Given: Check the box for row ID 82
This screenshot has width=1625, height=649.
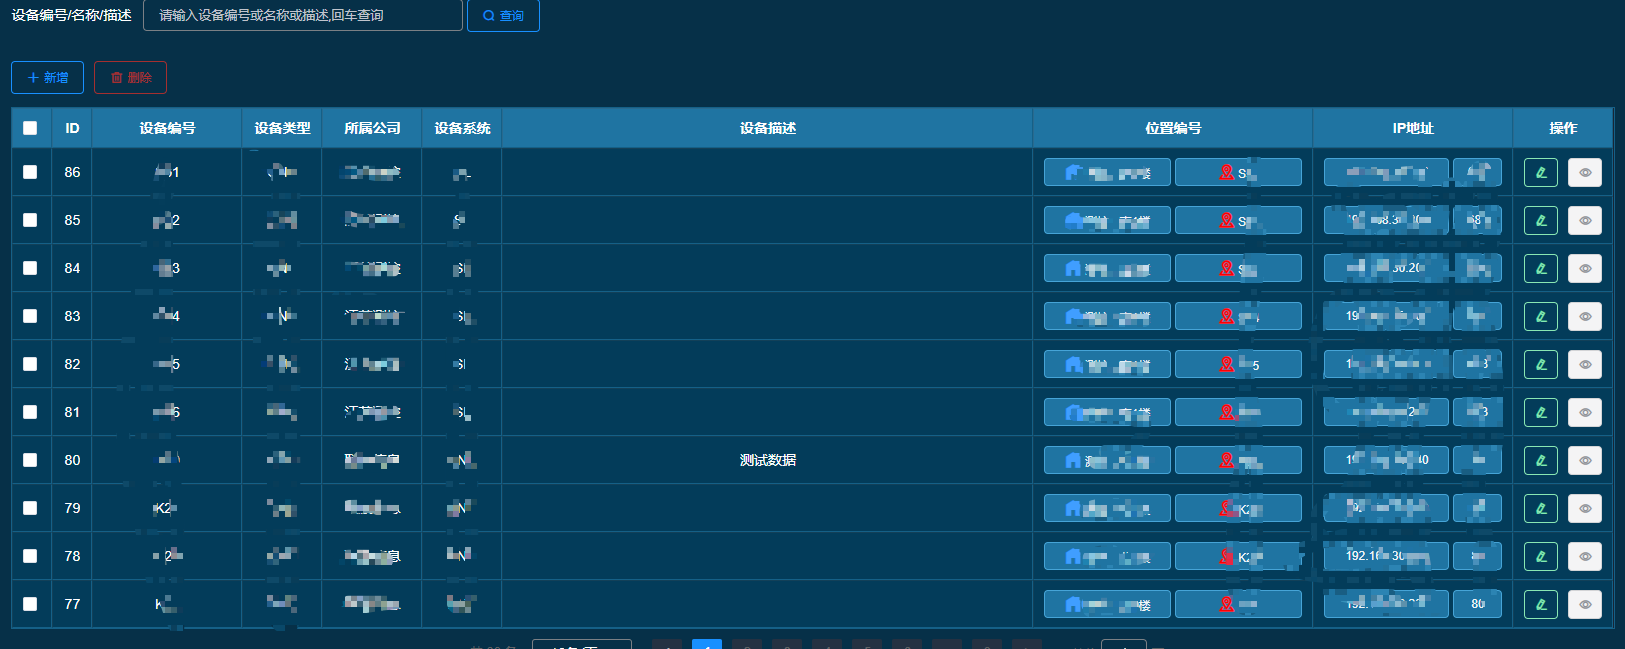Looking at the screenshot, I should 30,364.
